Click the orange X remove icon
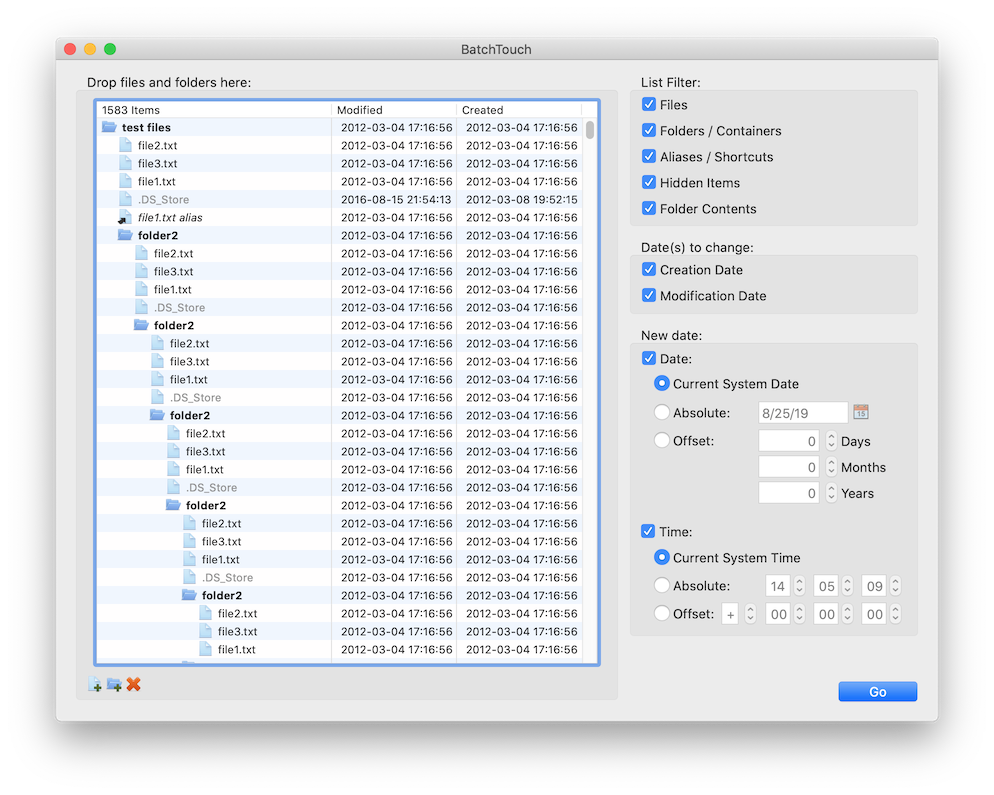The width and height of the screenshot is (994, 795). pos(133,685)
